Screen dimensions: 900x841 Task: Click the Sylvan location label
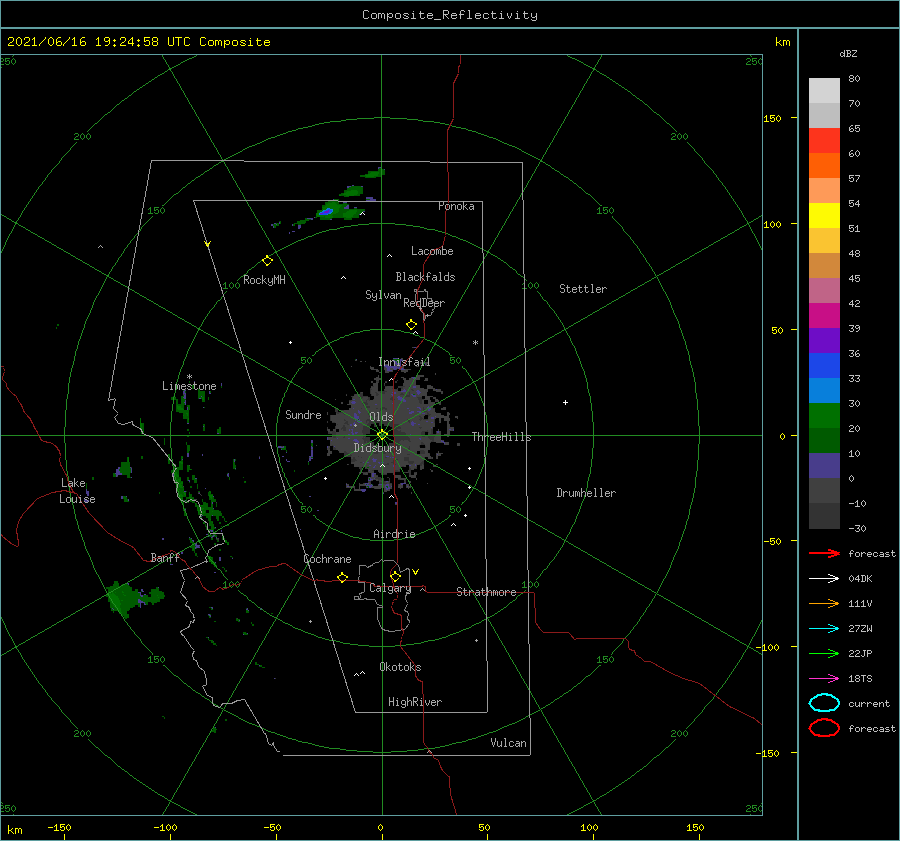(x=383, y=295)
